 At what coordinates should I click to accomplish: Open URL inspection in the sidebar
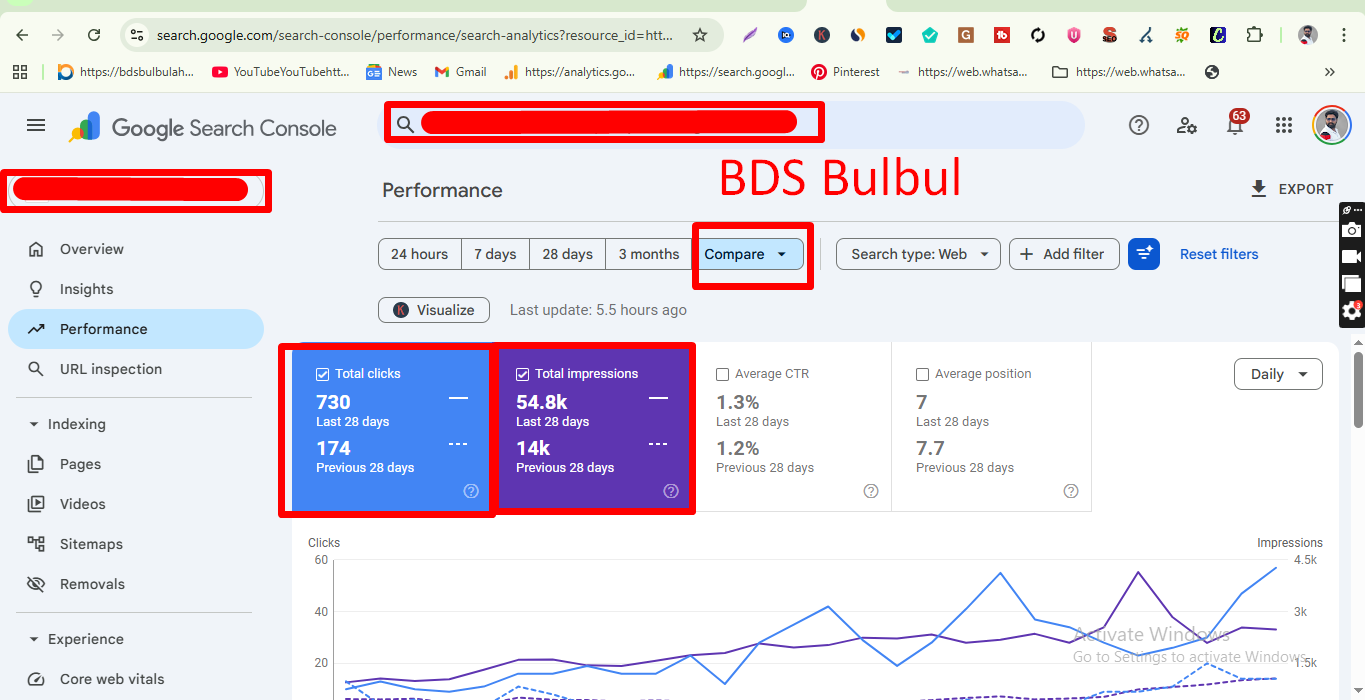coord(136,369)
